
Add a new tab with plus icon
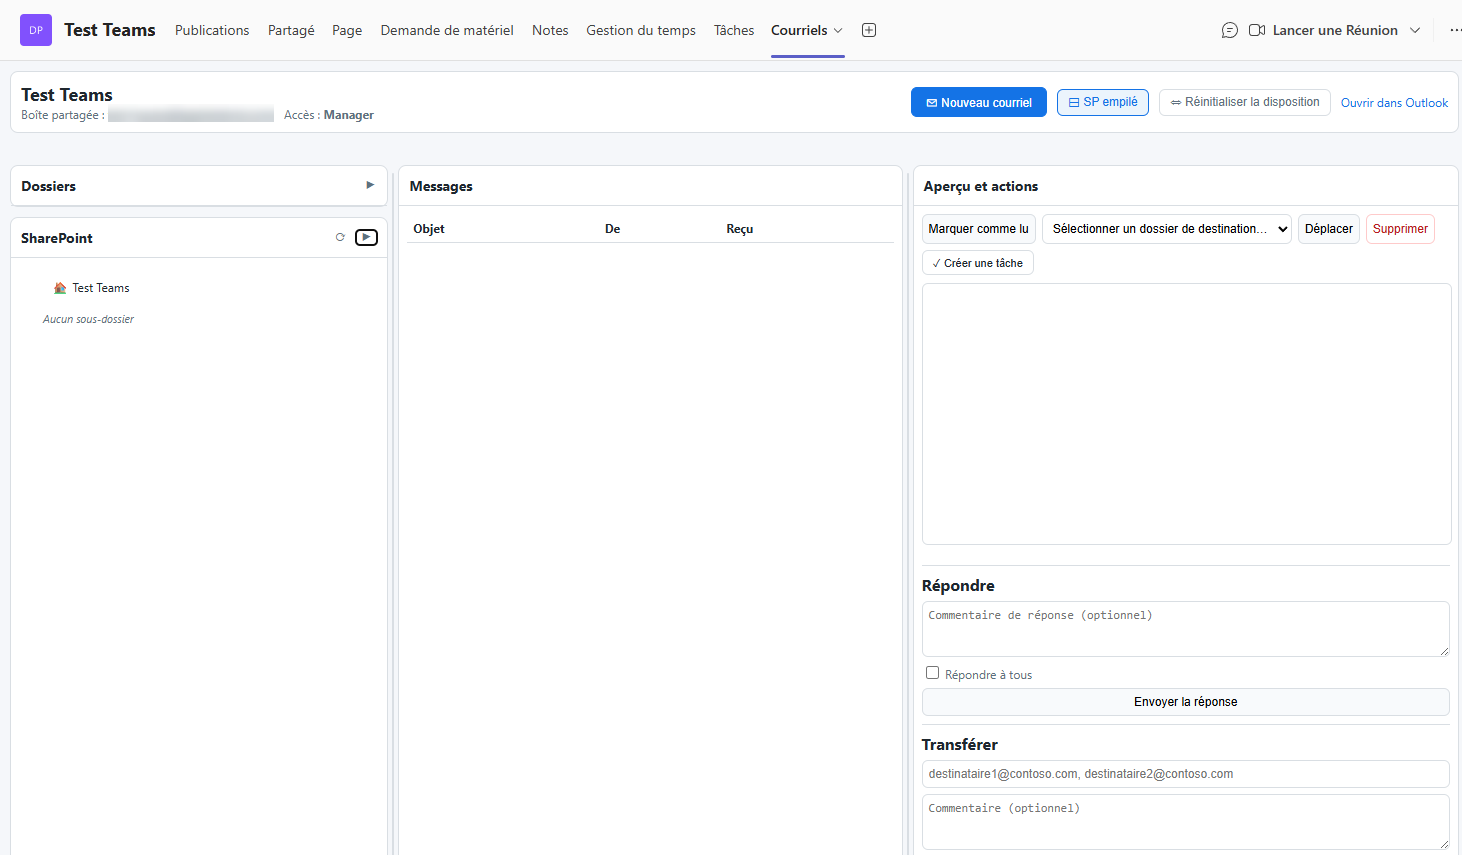(x=869, y=30)
